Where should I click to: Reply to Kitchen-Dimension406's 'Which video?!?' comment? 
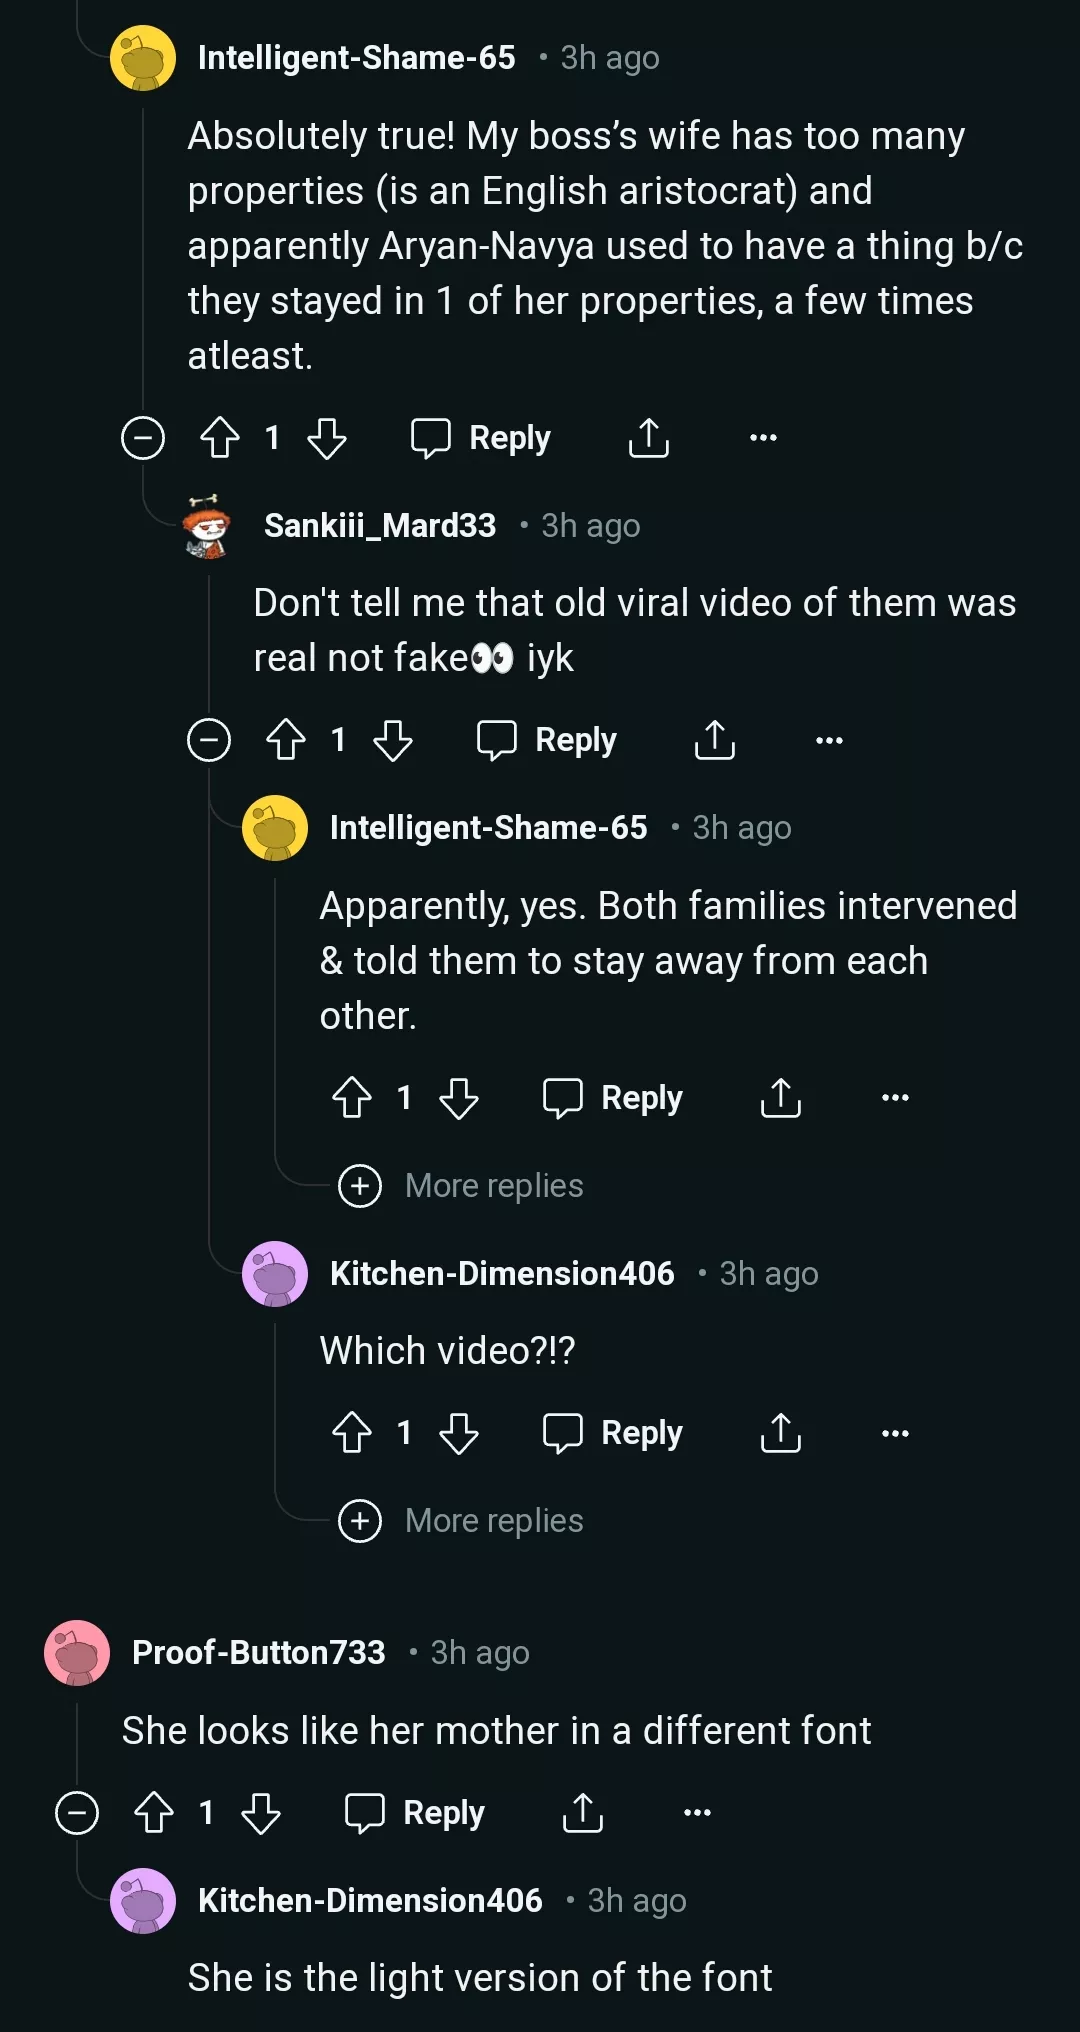pyautogui.click(x=613, y=1433)
